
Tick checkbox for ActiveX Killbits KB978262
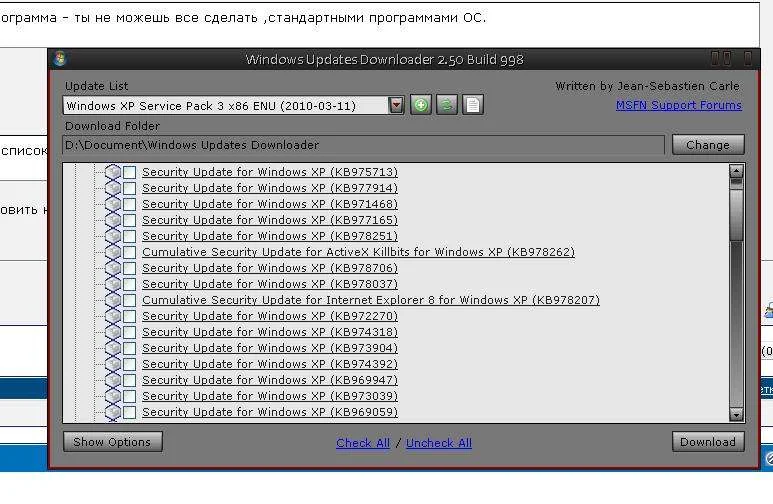pos(130,252)
